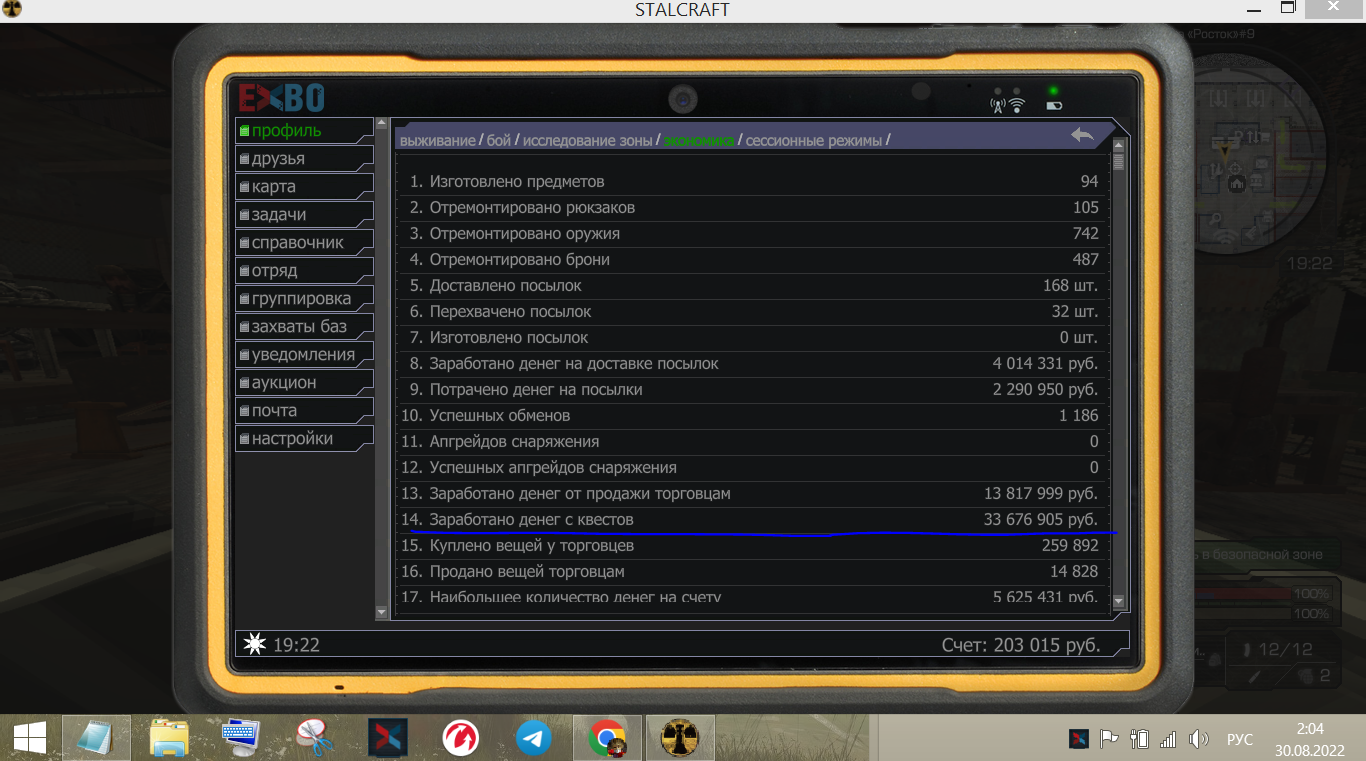Click the 'Счет: 203 015 руб.' balance
This screenshot has height=761, width=1366.
1021,645
